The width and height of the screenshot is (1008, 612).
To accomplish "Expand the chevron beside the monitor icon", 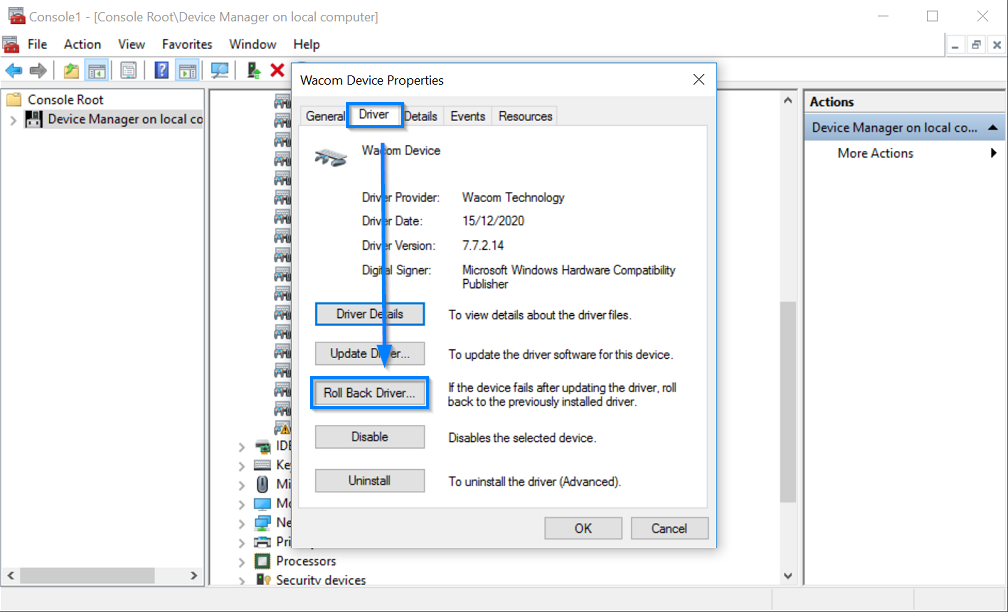I will 242,504.
